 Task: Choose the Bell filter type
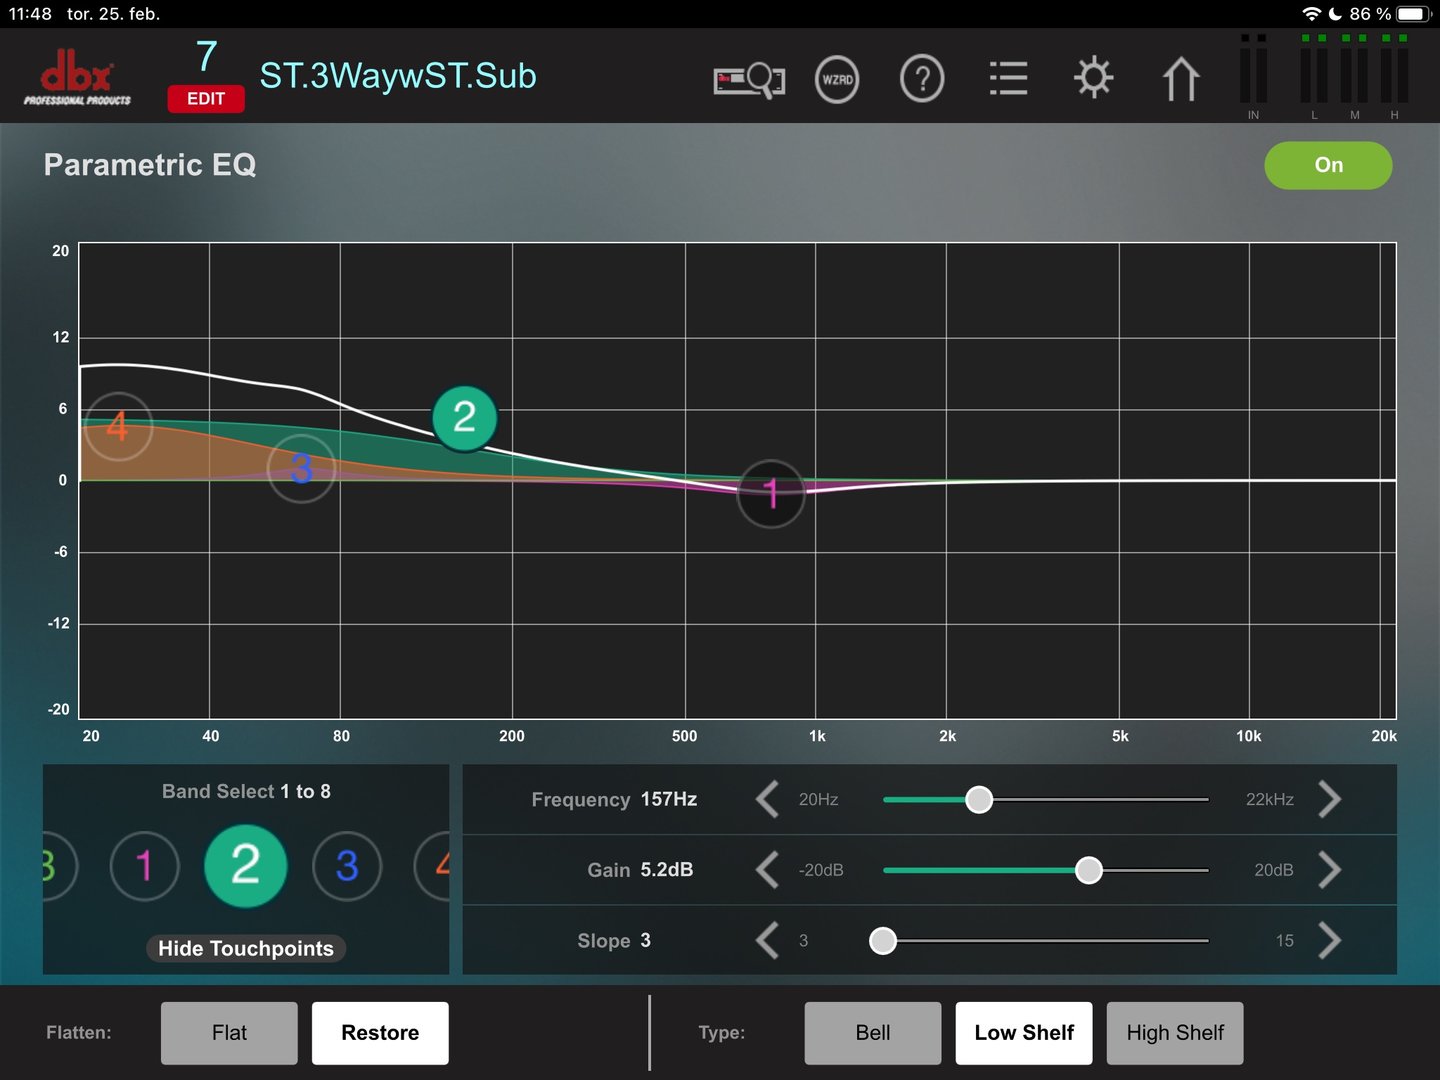873,1033
